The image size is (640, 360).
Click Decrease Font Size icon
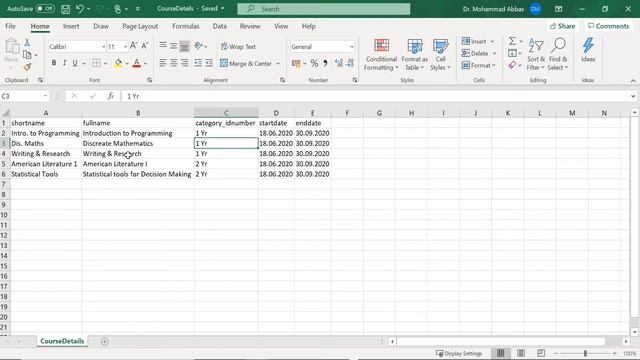coord(144,46)
